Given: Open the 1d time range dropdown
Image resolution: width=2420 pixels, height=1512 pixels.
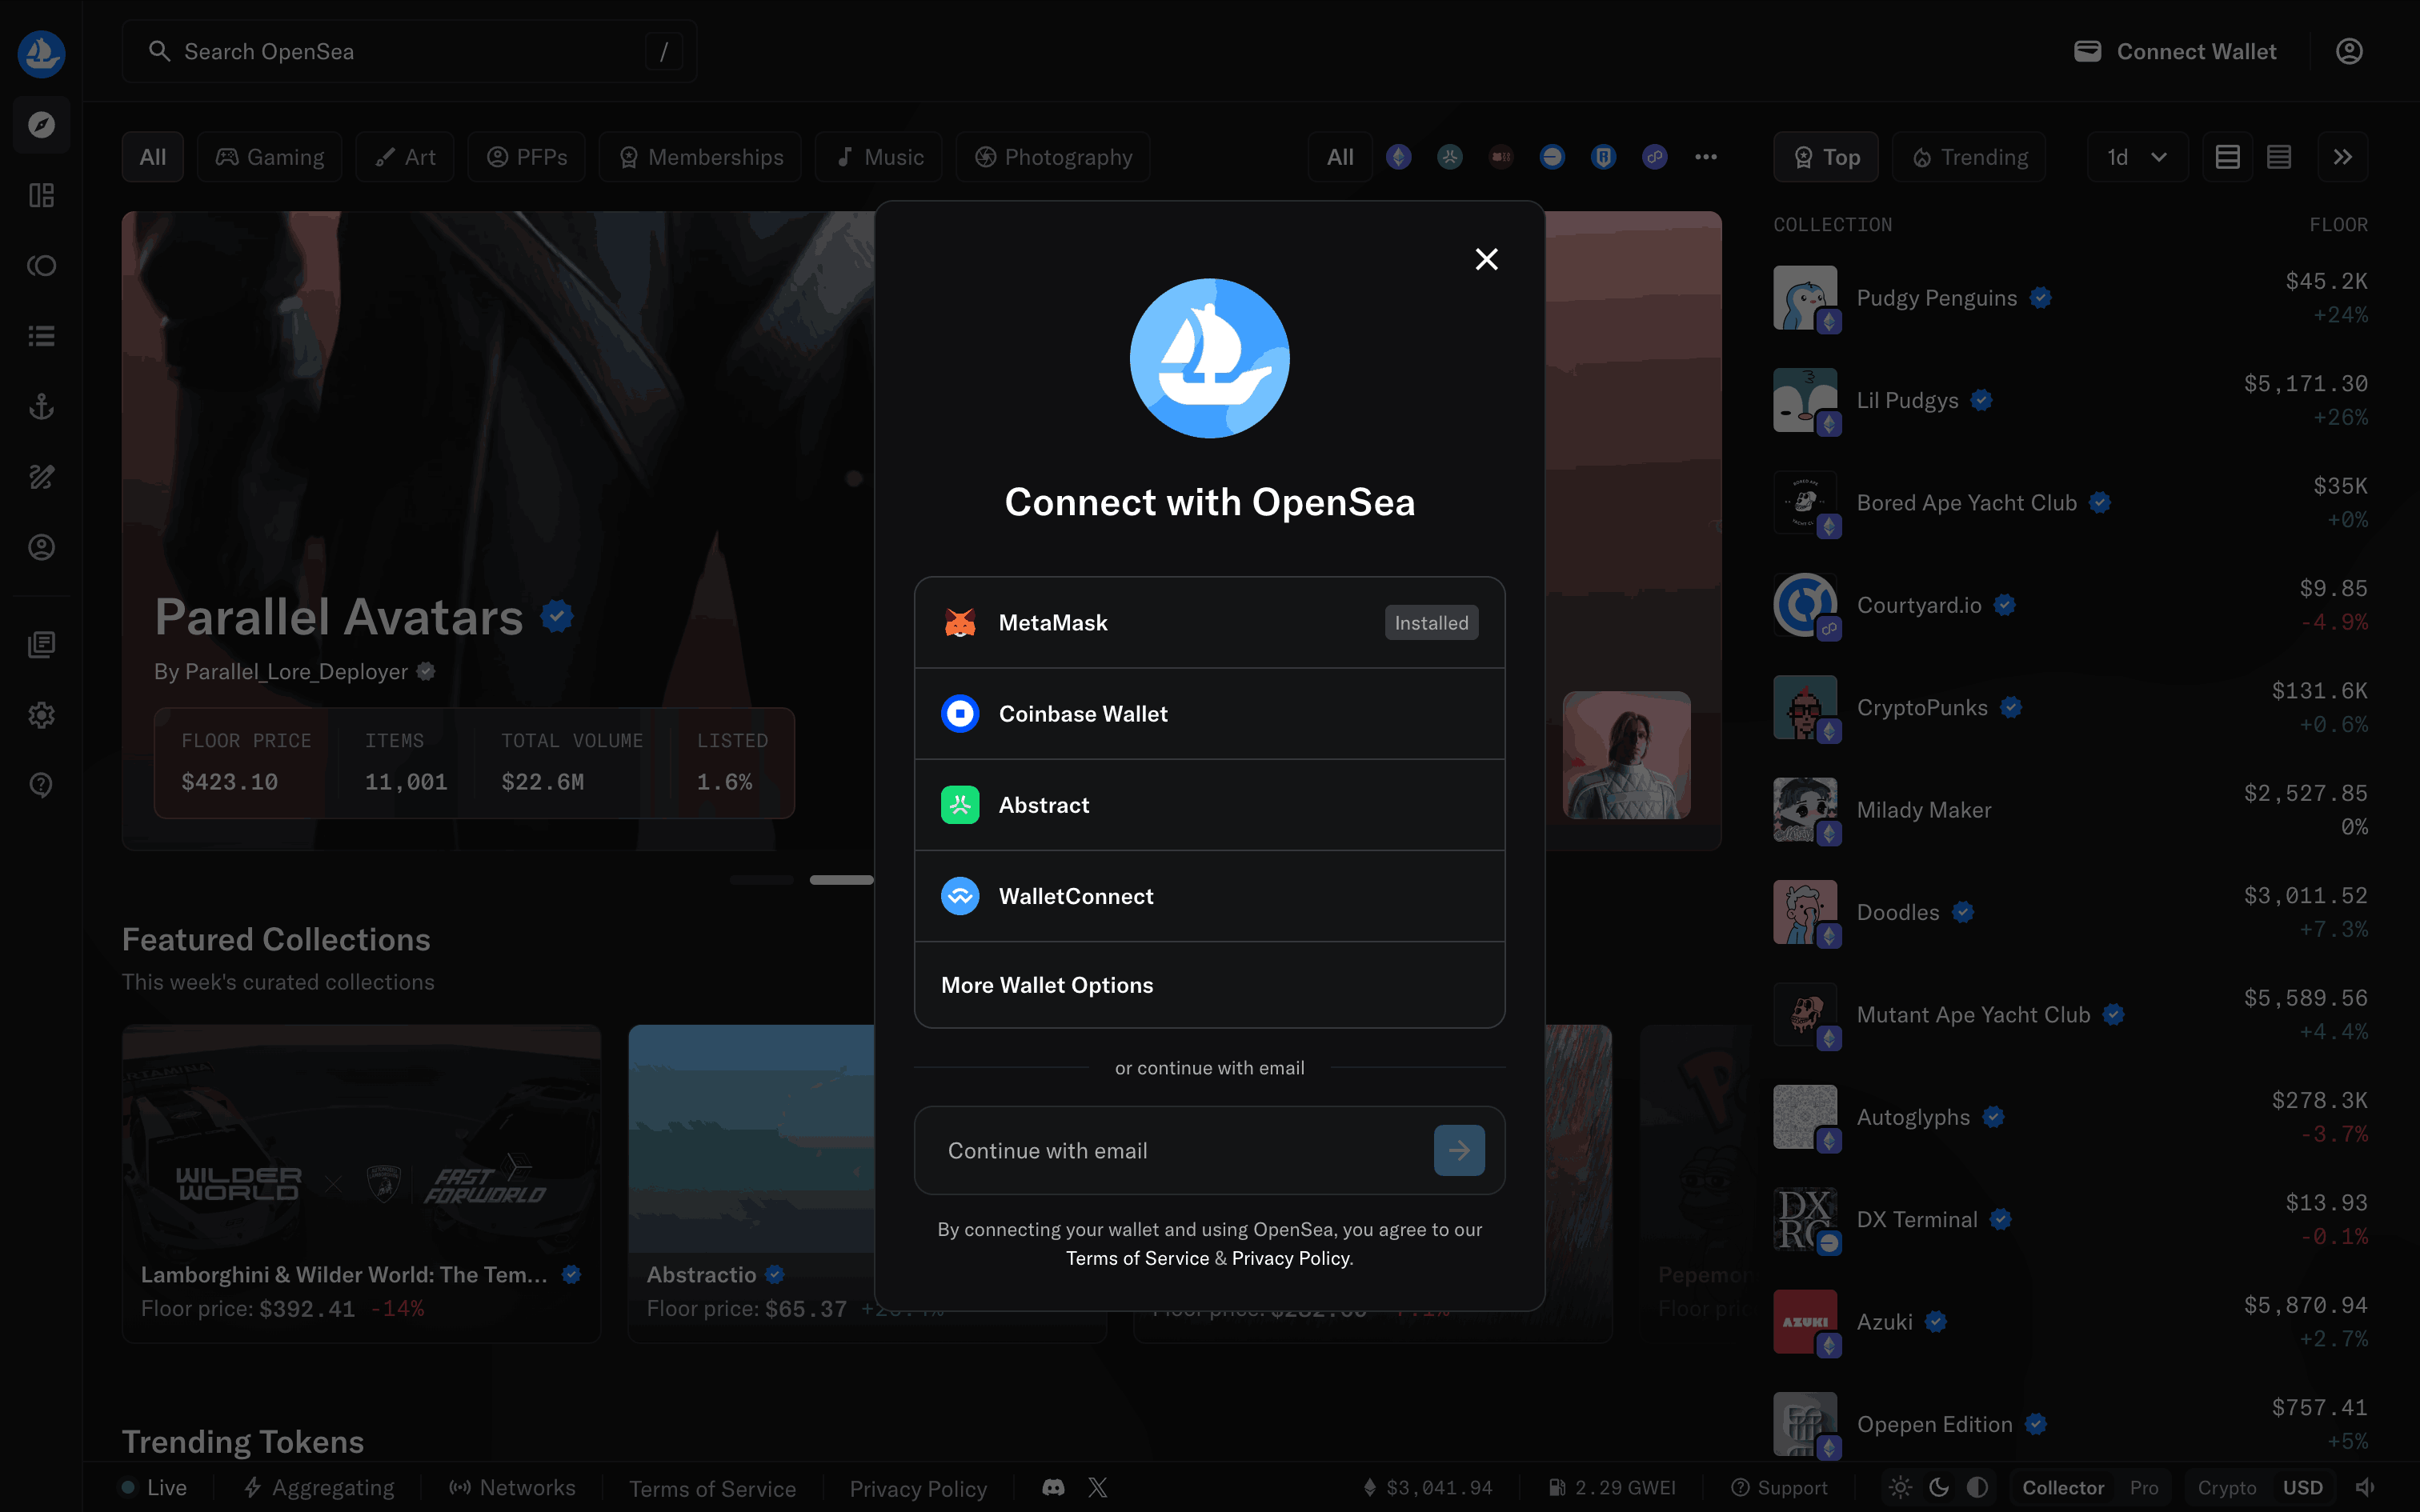Looking at the screenshot, I should click(2137, 157).
